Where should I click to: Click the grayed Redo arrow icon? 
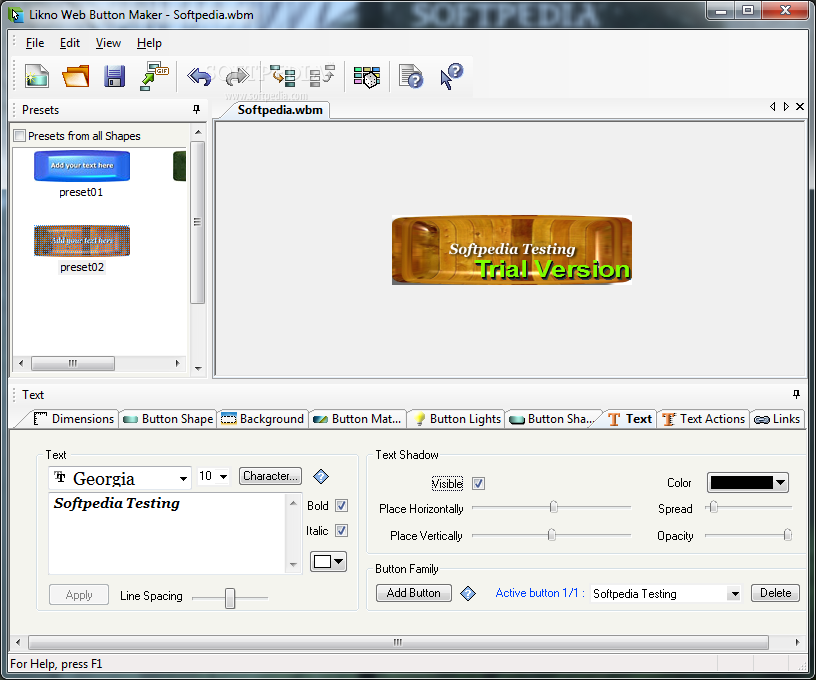(x=238, y=76)
